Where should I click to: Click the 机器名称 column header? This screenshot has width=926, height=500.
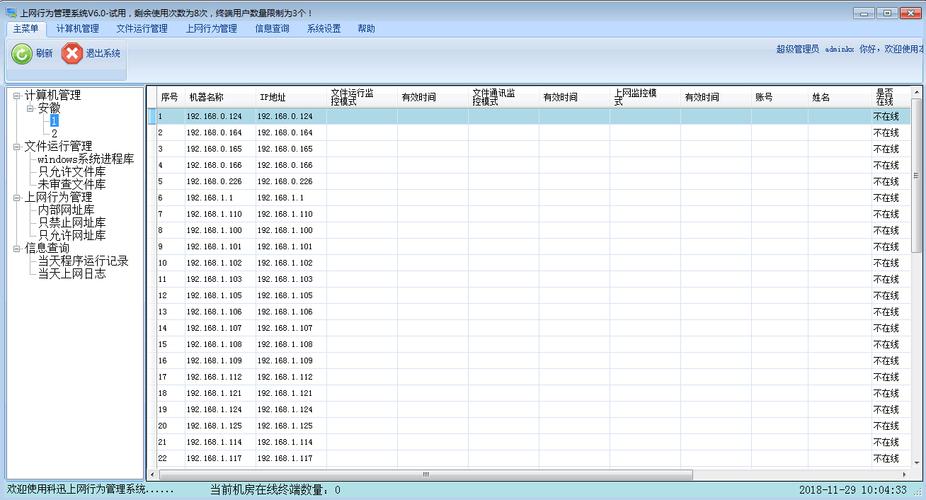pyautogui.click(x=206, y=98)
